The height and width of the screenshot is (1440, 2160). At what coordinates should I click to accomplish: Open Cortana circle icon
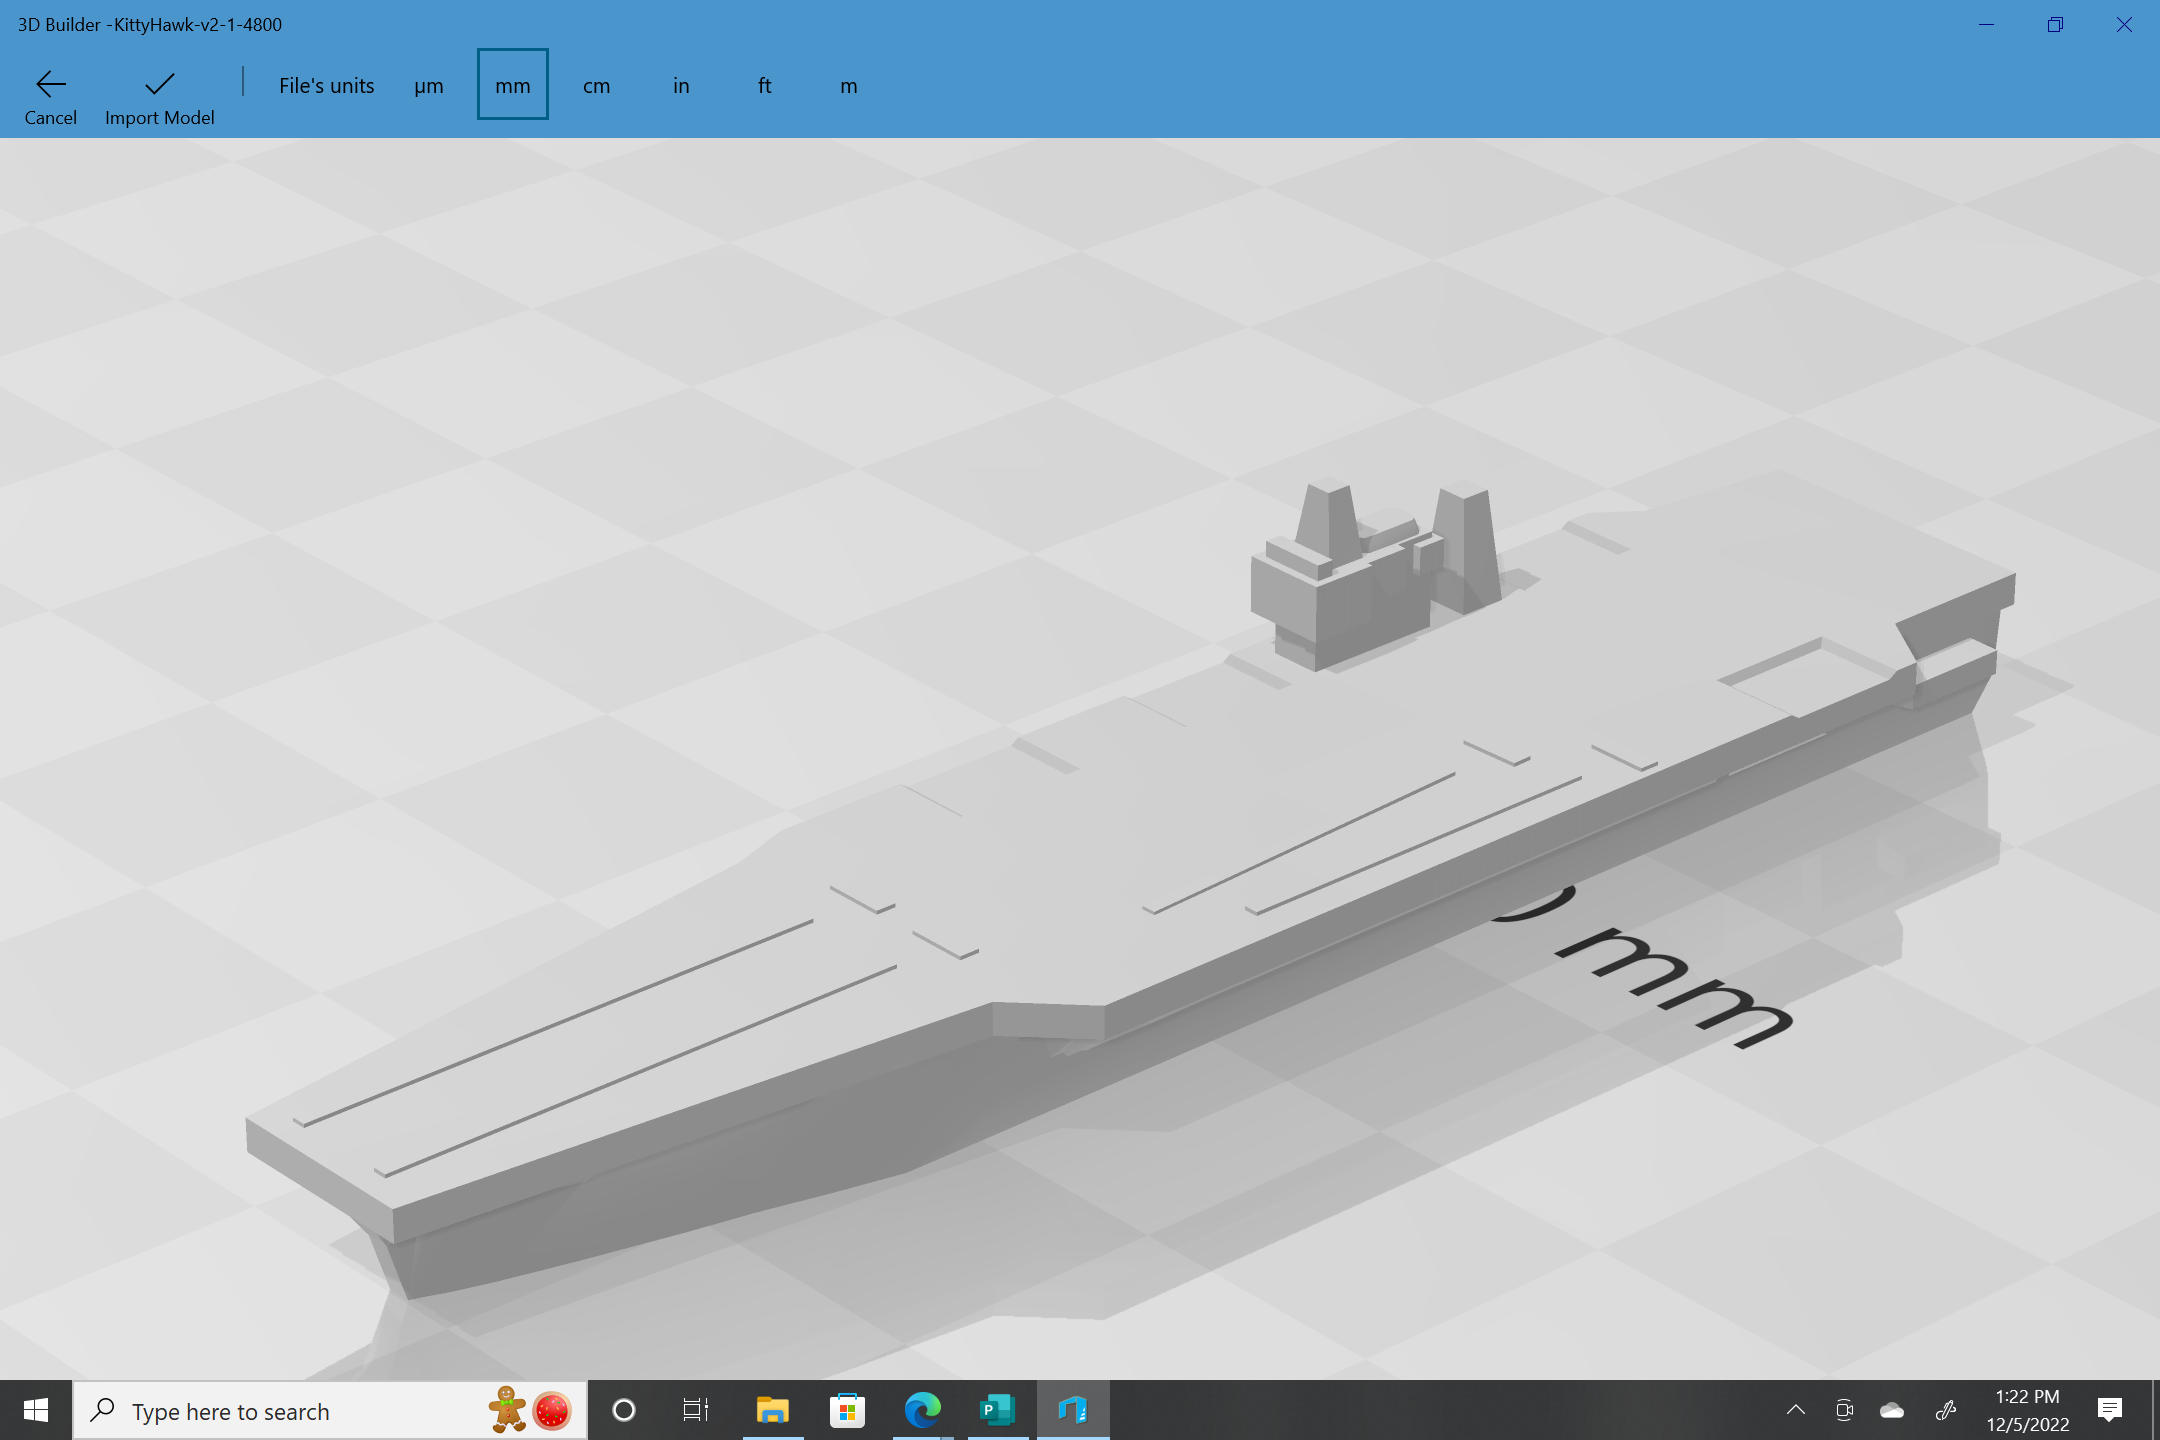pyautogui.click(x=624, y=1410)
